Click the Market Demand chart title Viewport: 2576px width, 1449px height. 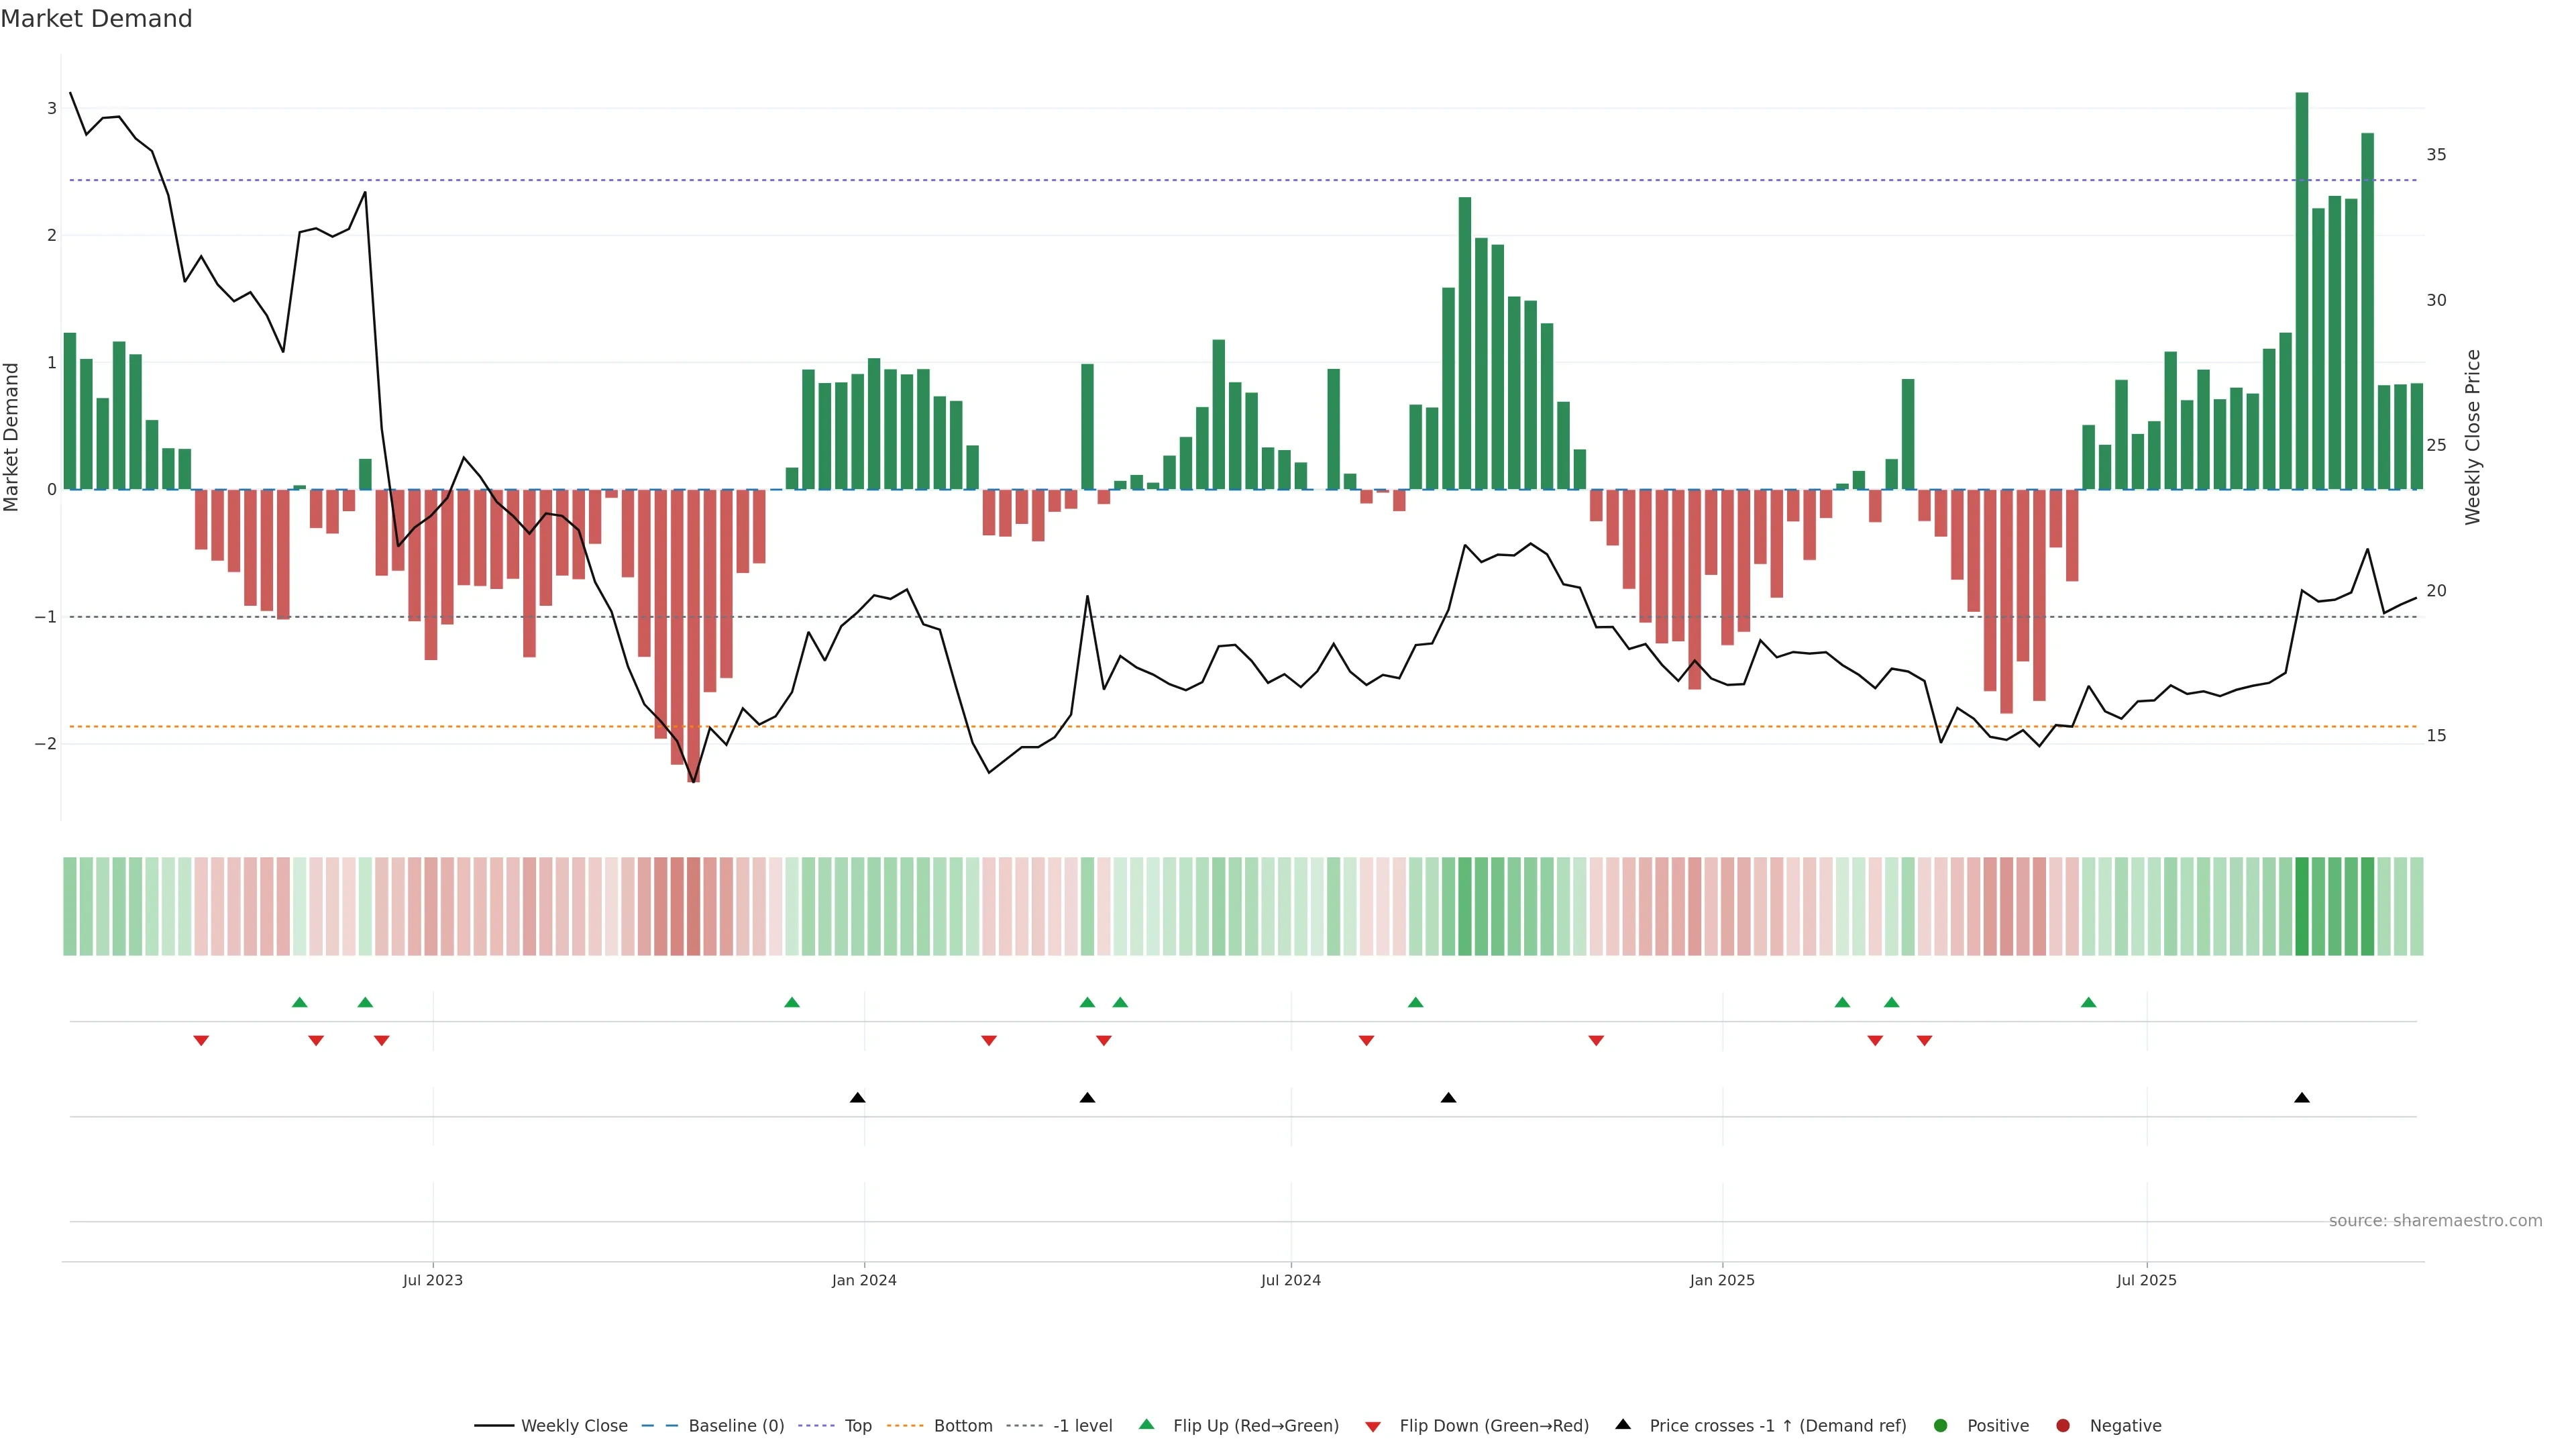coord(96,19)
